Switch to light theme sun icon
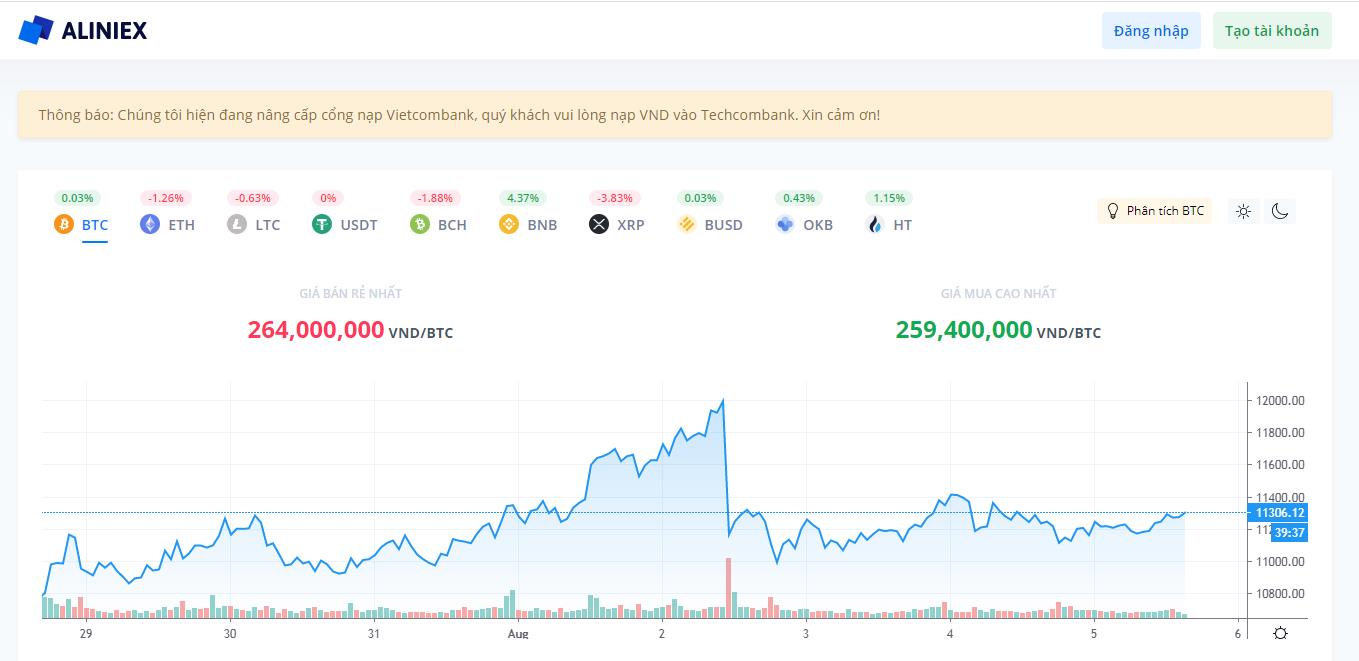 coord(1243,211)
